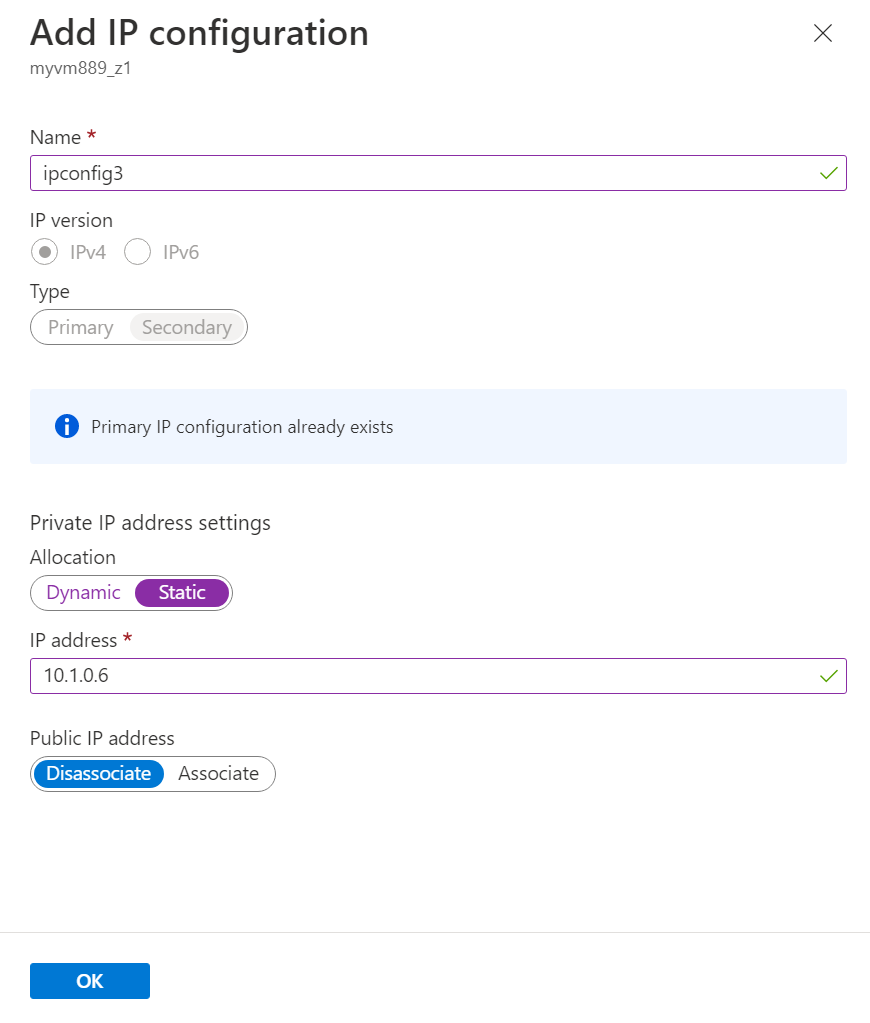
Task: Click the green checkmark in Name field
Action: point(828,173)
